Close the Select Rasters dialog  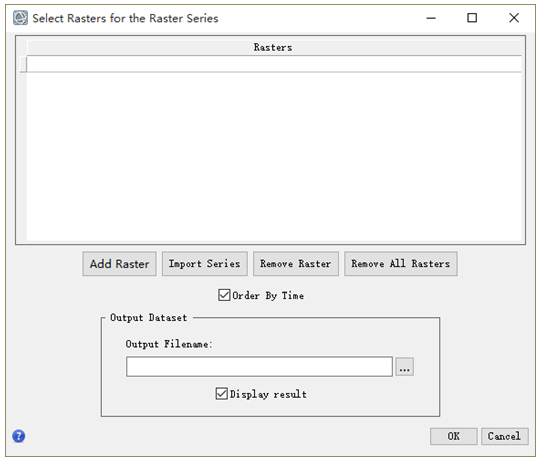(514, 18)
